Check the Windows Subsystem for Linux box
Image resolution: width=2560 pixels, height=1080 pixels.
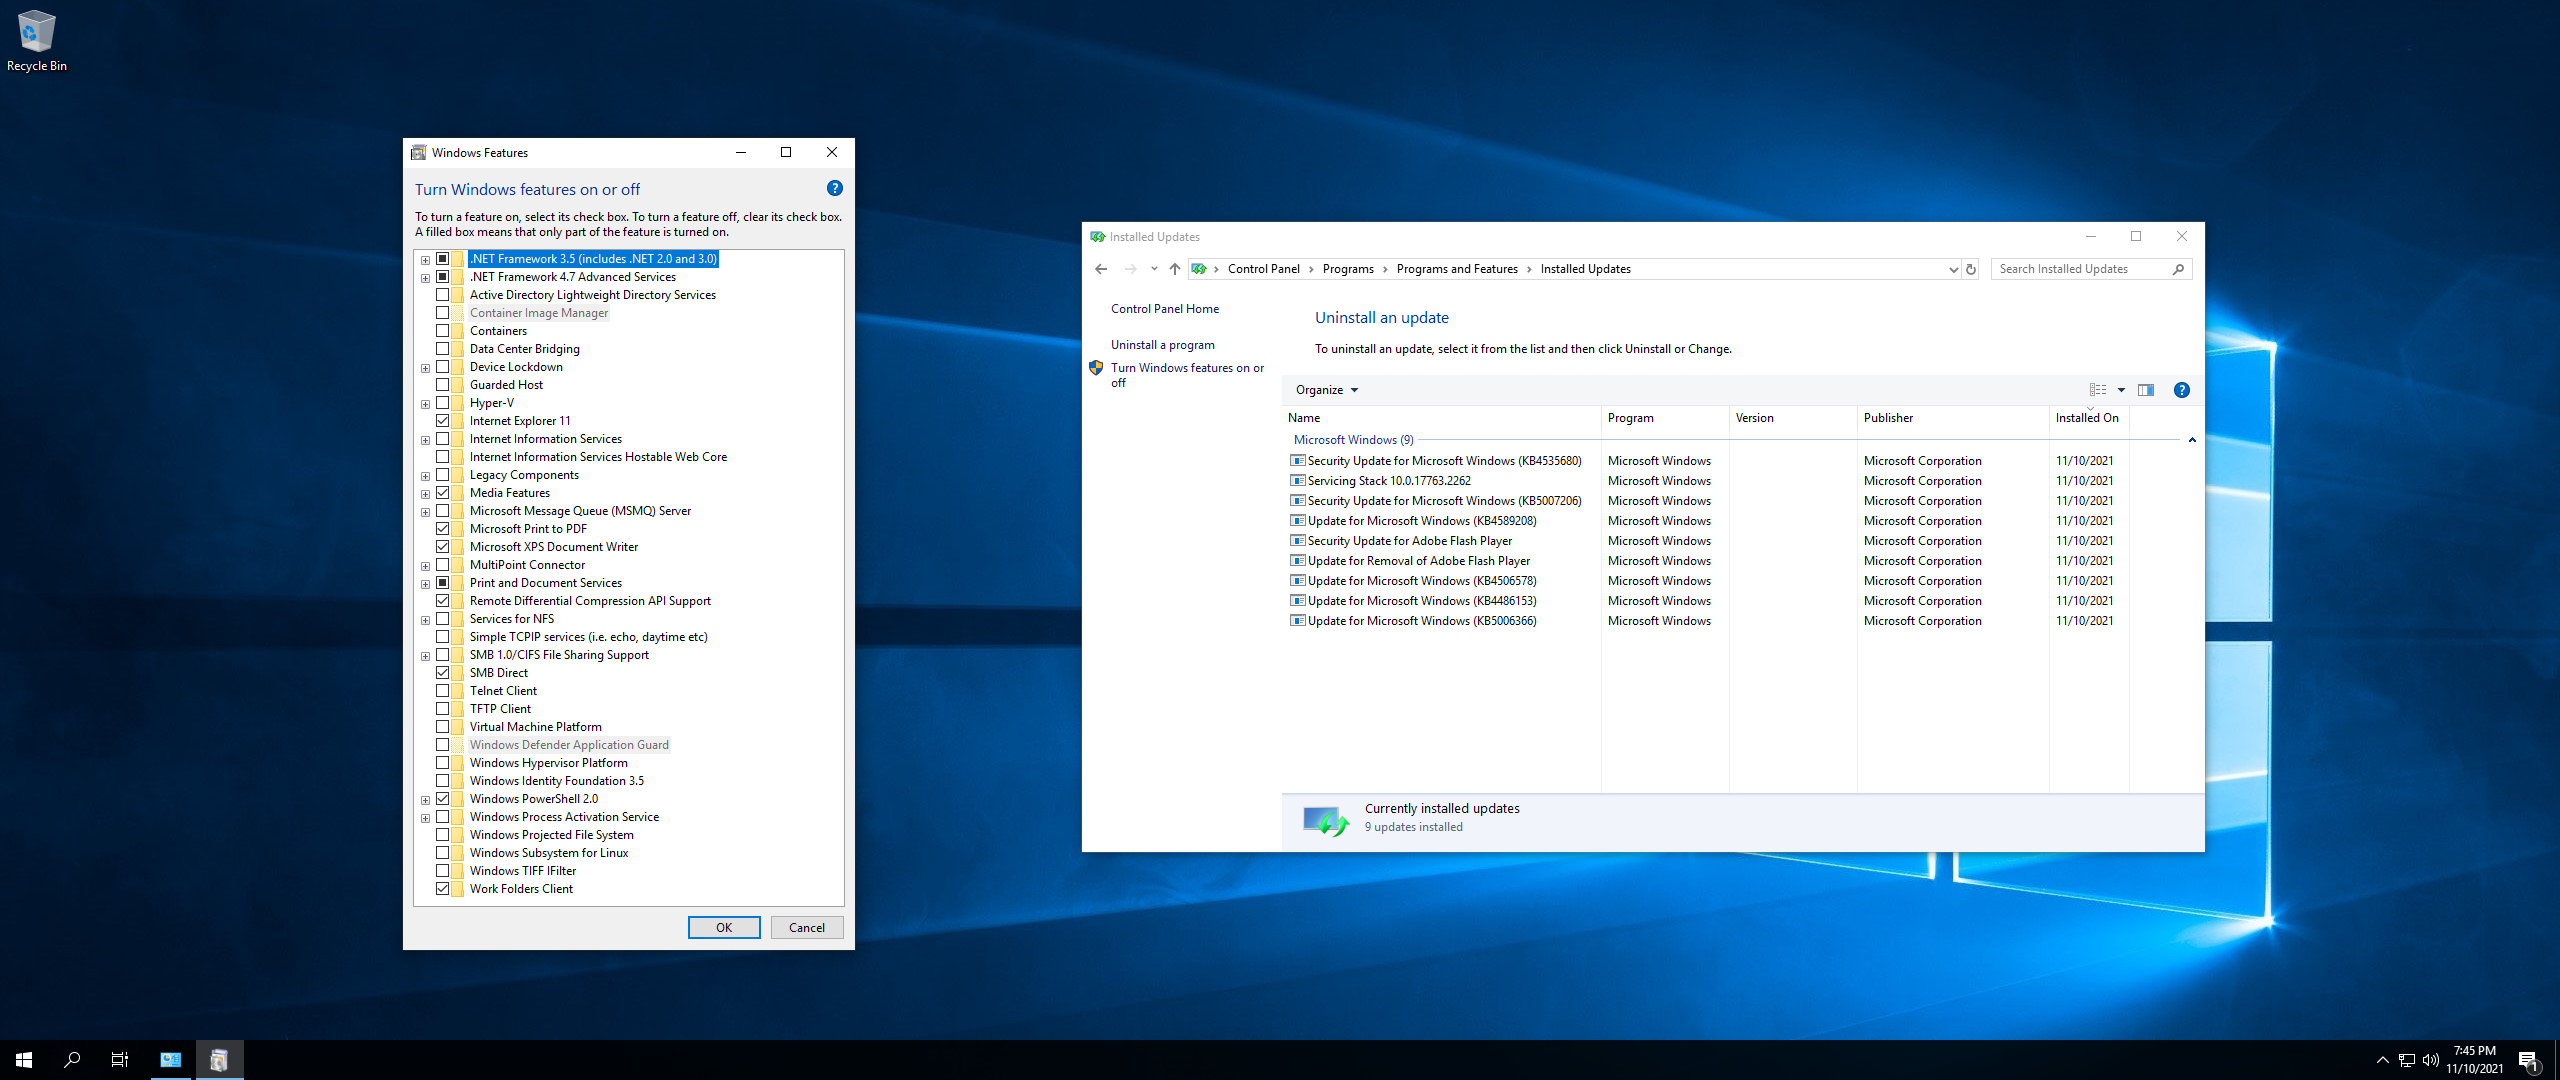(x=442, y=853)
